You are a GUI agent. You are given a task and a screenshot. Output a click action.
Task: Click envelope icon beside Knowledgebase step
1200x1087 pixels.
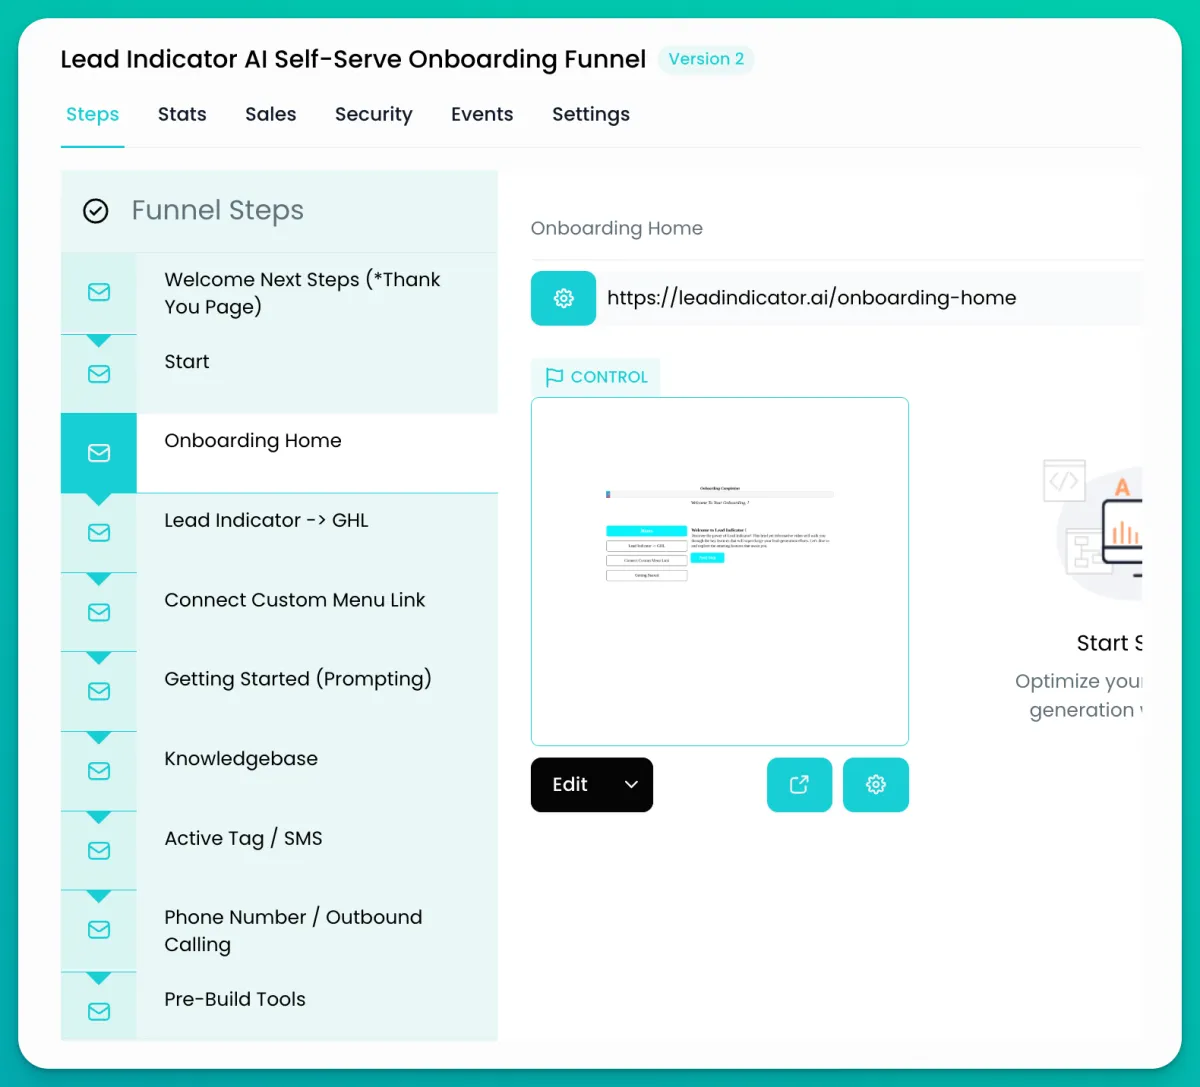[99, 771]
